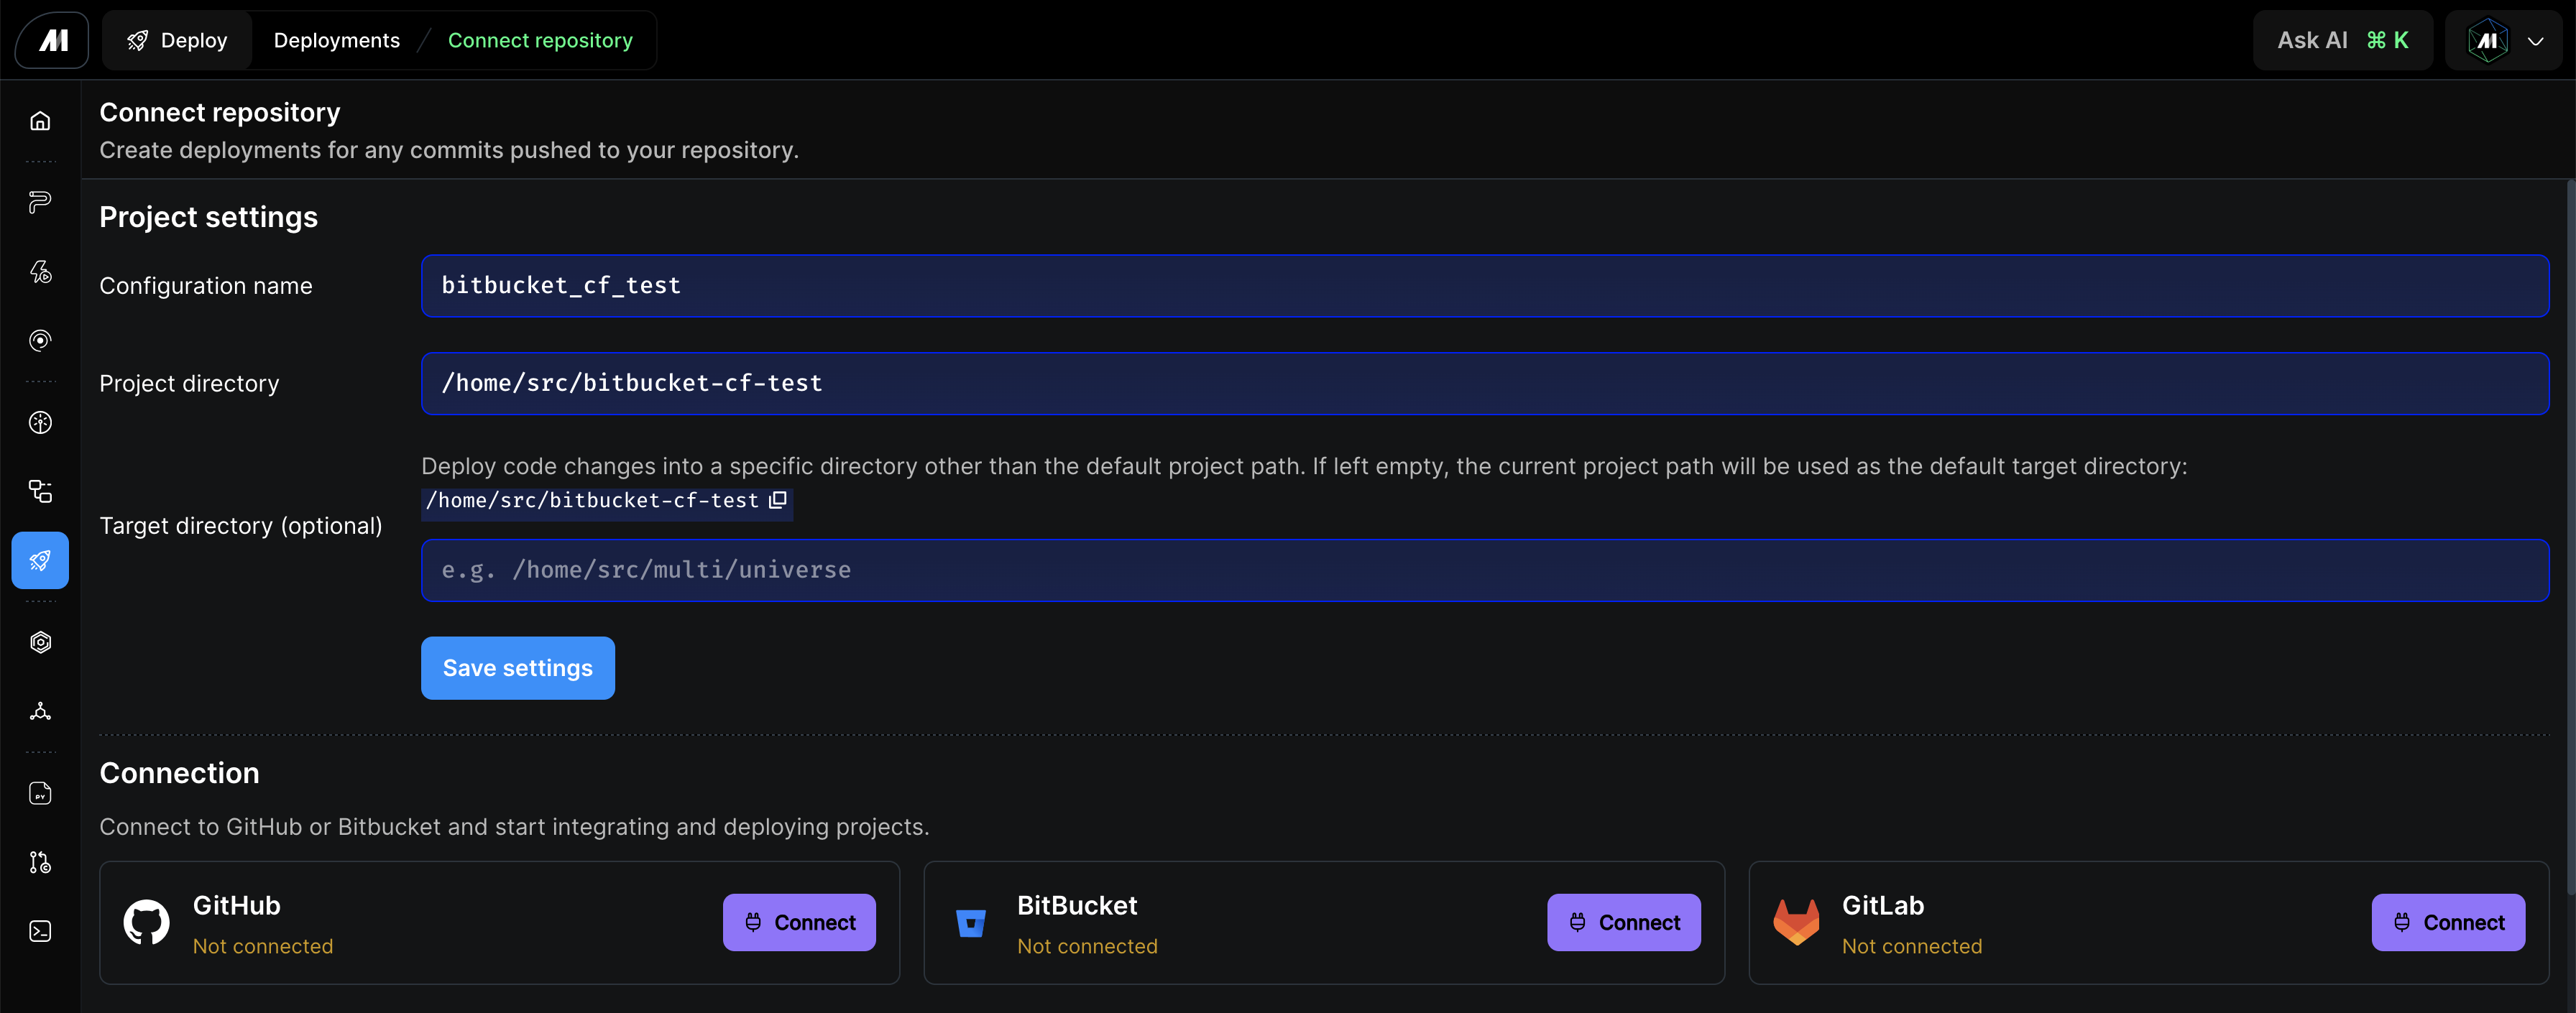Select the rocket Deploy sidebar icon
The image size is (2576, 1013).
click(40, 560)
